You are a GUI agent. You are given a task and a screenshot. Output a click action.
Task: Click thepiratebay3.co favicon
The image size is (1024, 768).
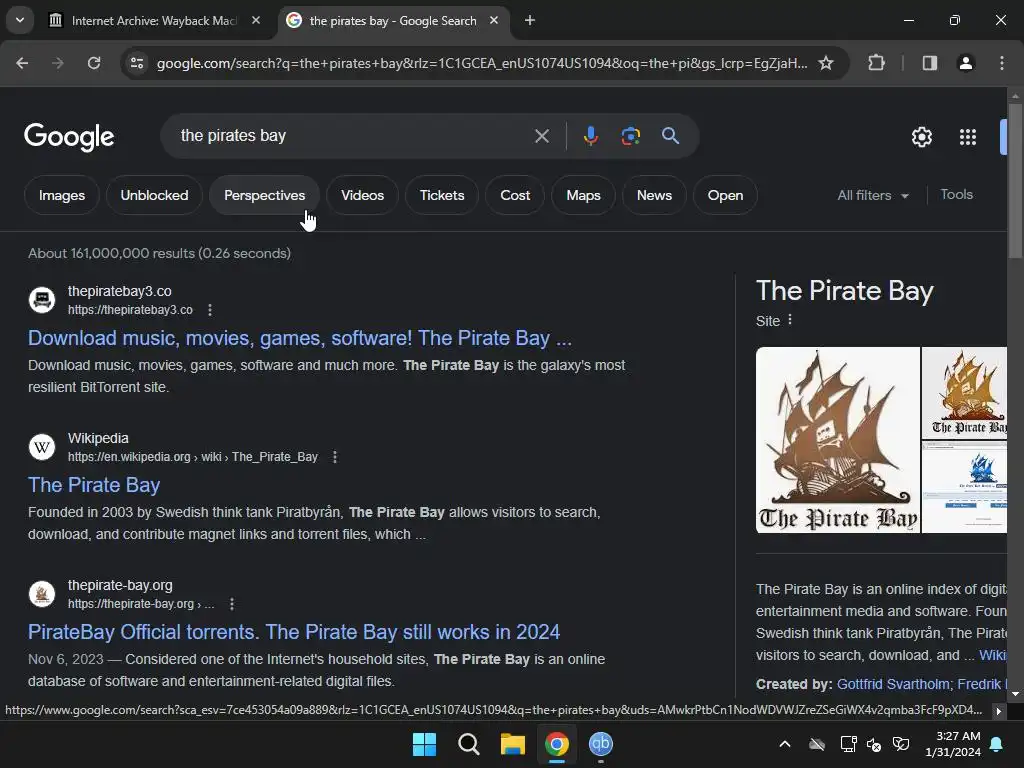coord(42,300)
